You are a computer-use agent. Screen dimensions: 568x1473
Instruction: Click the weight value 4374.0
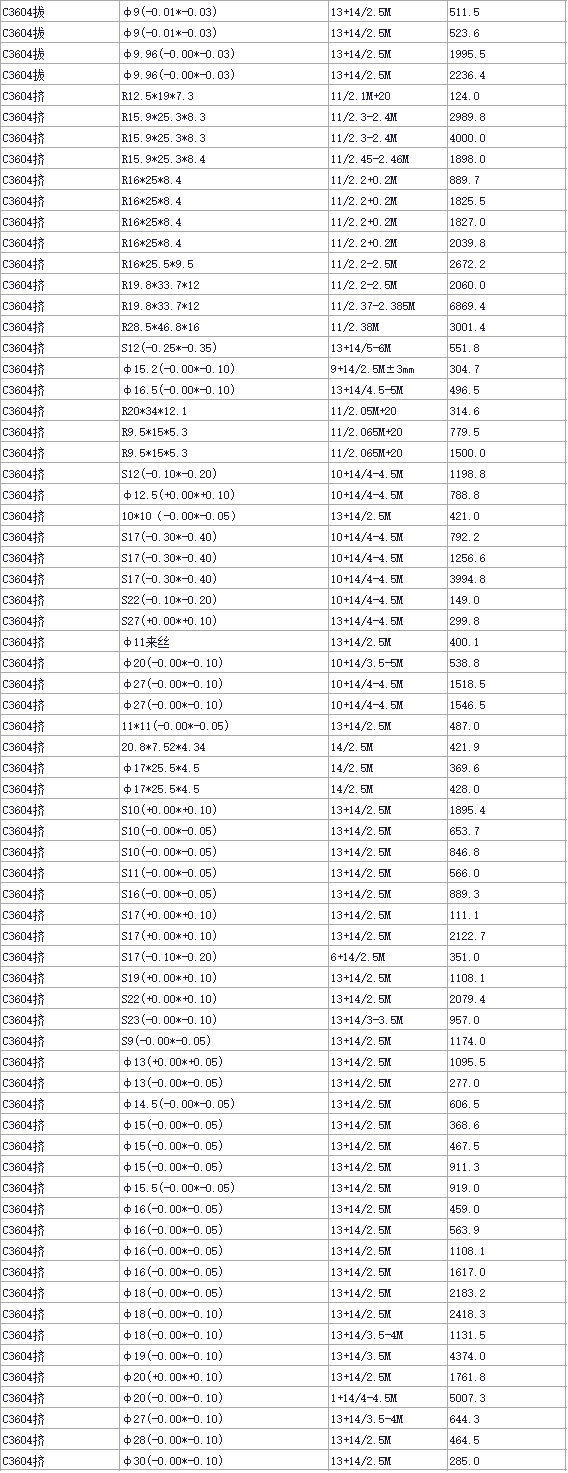(506, 1356)
